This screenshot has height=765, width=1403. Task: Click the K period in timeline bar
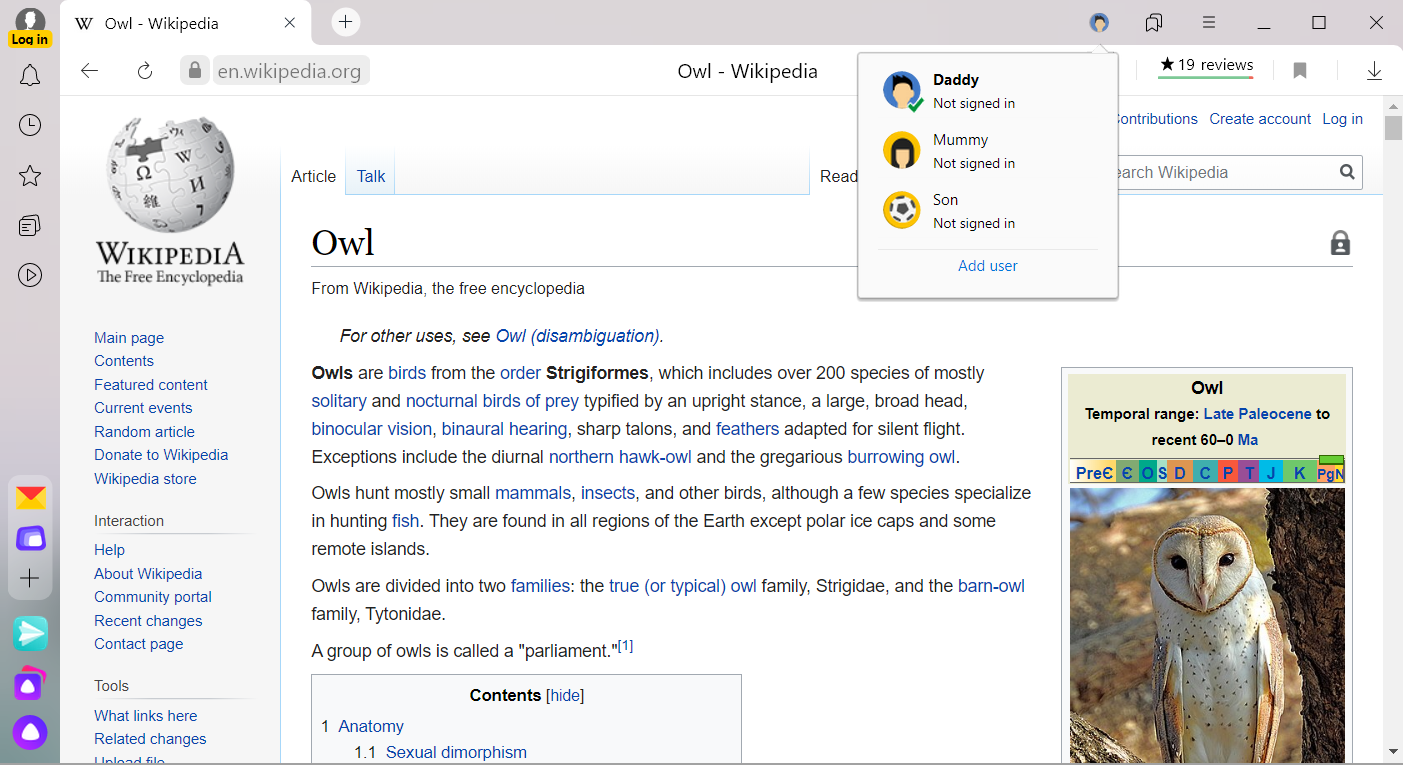(1299, 473)
